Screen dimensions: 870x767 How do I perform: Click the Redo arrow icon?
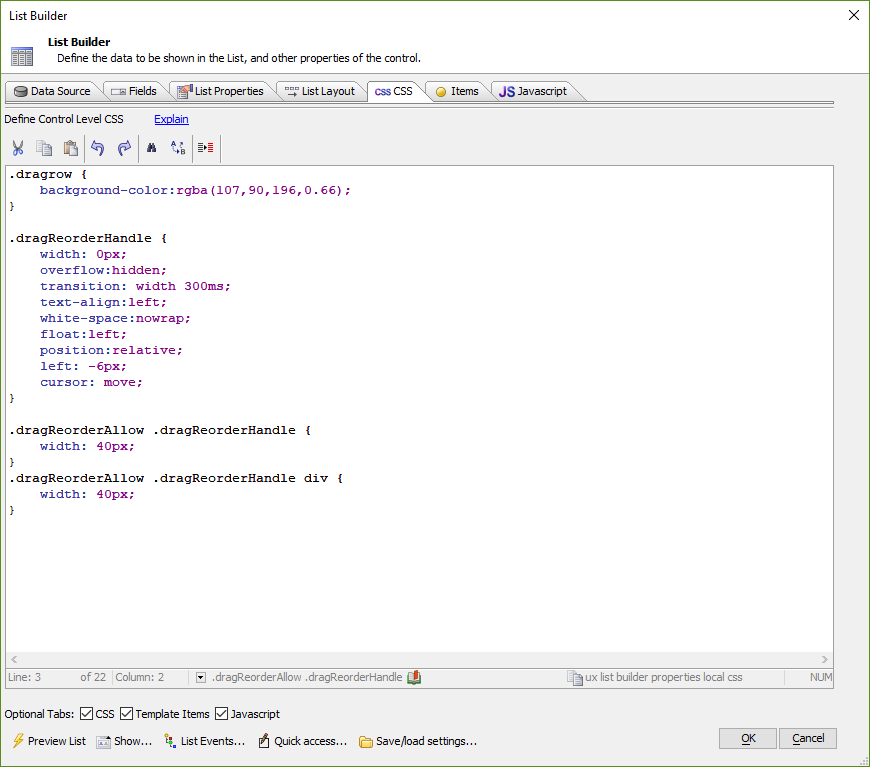(124, 148)
